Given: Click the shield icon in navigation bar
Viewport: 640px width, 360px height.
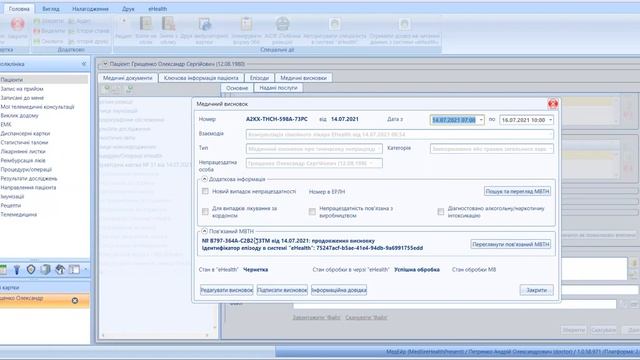Looking at the screenshot, I should click(31, 269).
